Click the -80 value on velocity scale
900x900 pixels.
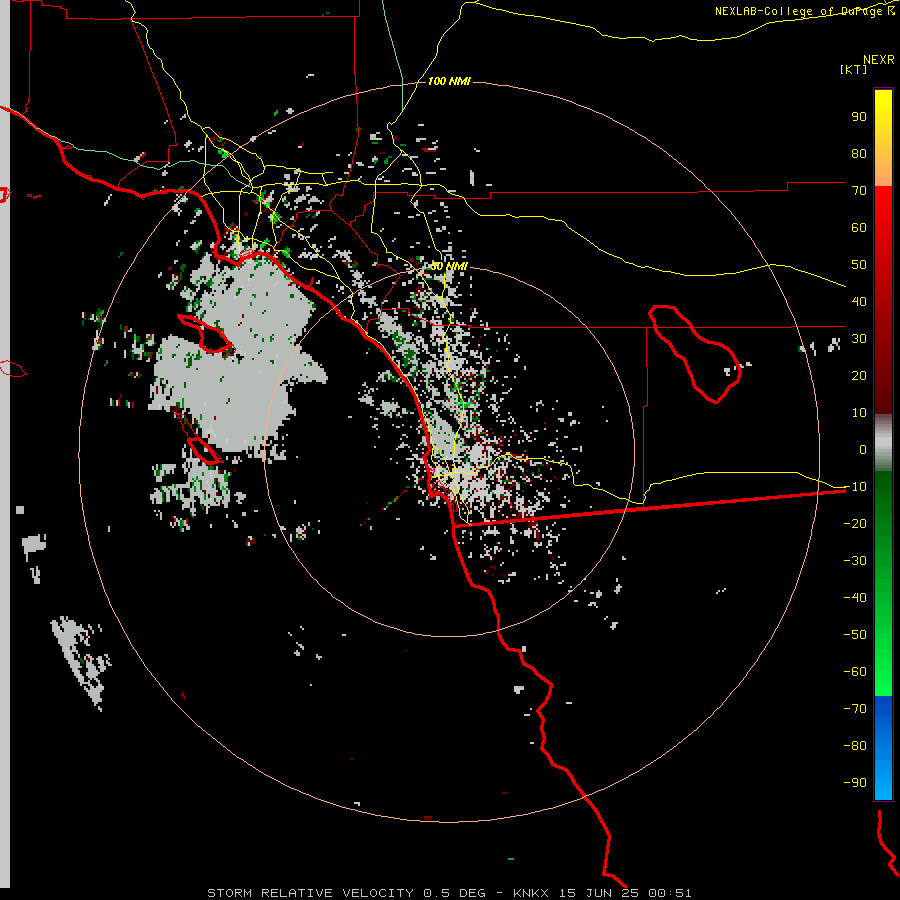[x=855, y=746]
